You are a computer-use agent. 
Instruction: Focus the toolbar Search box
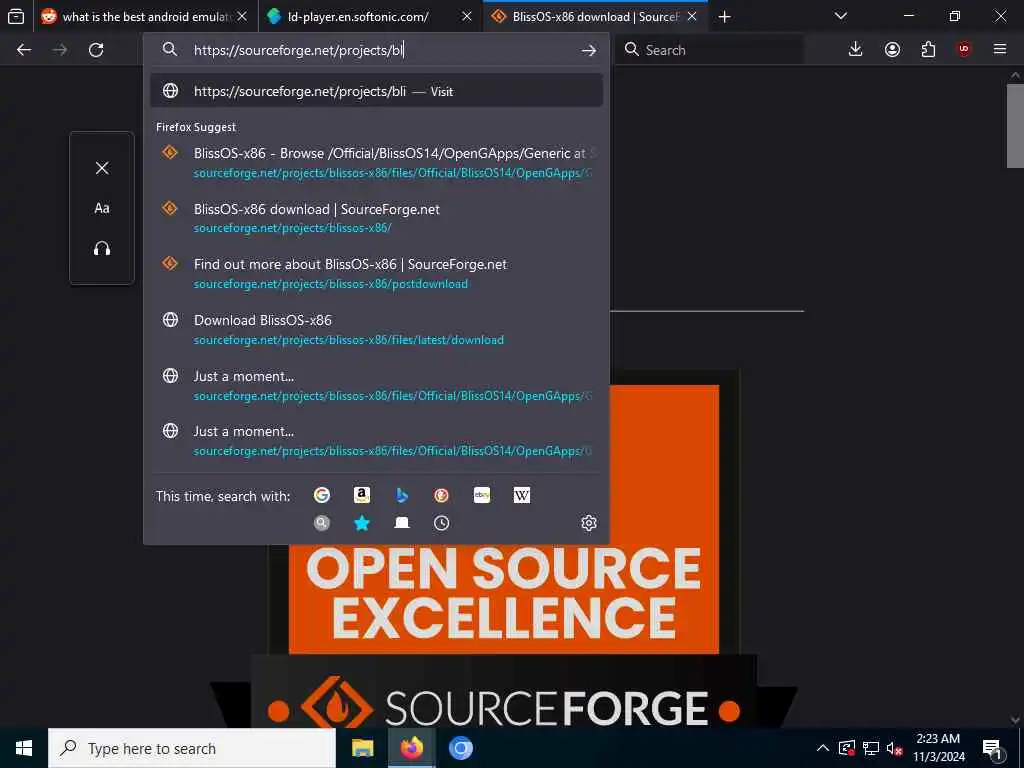coord(711,50)
